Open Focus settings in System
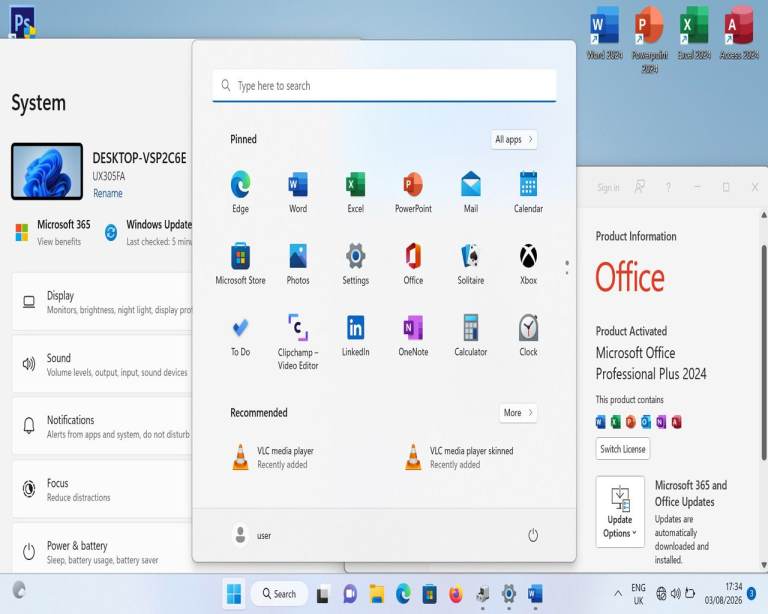 pos(103,489)
